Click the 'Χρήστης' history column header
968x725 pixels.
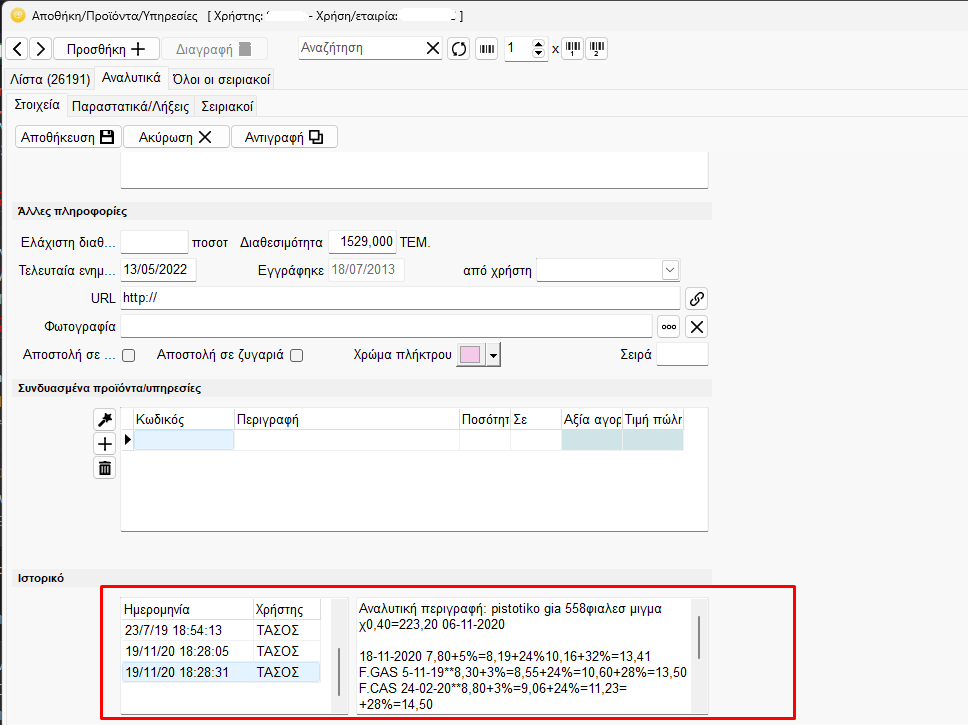click(287, 610)
